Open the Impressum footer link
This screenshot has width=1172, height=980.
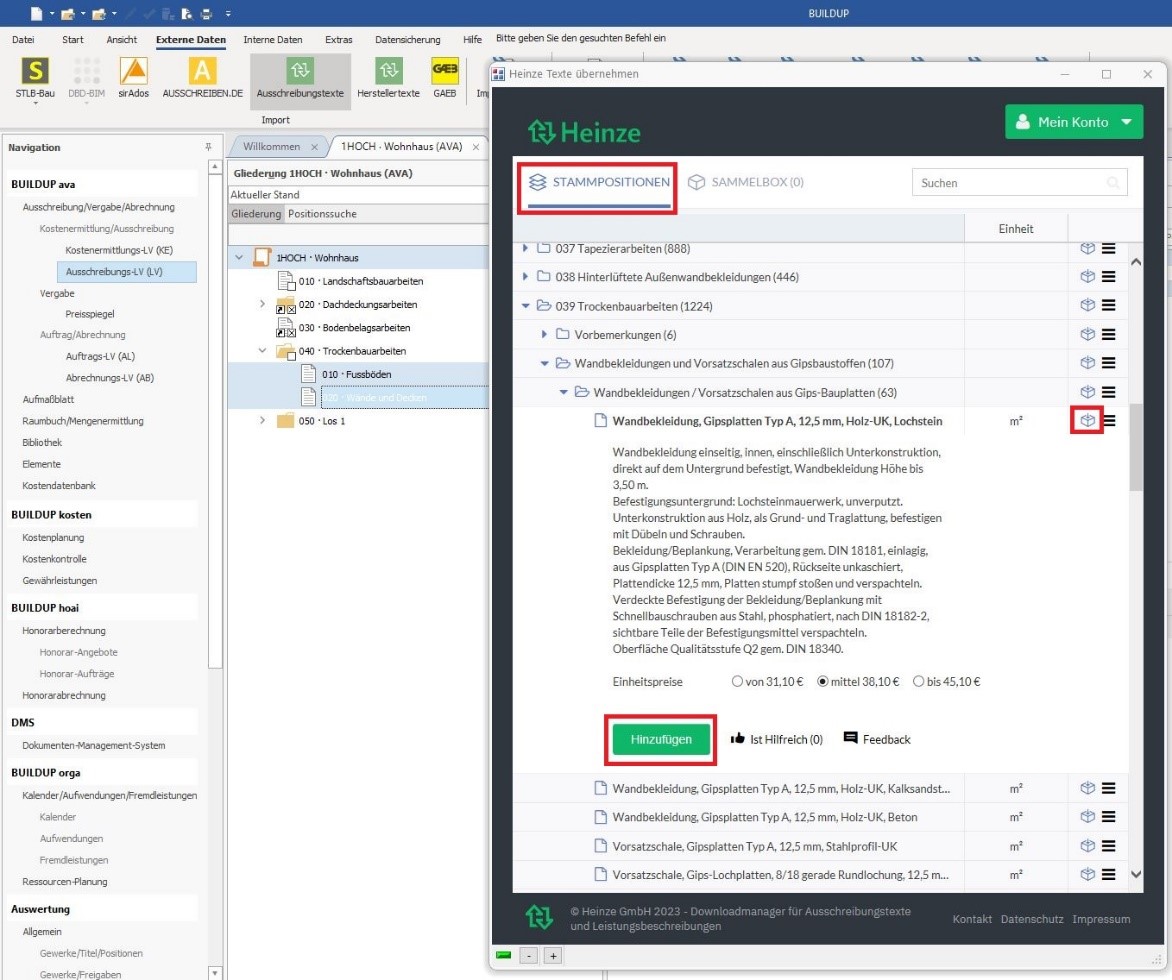tap(1101, 919)
